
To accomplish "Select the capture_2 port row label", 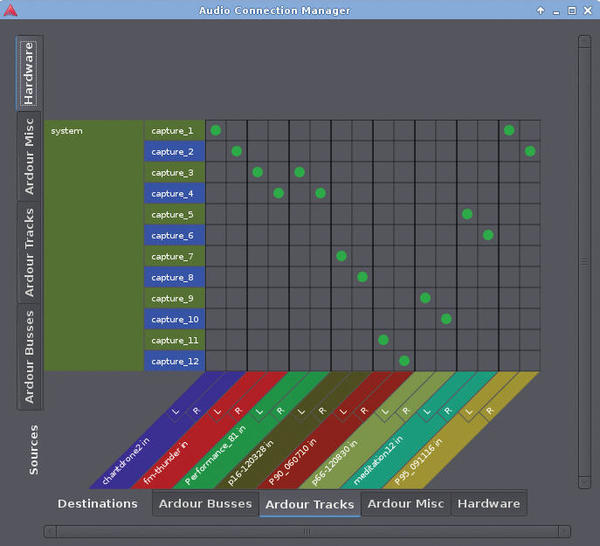I will pos(174,152).
